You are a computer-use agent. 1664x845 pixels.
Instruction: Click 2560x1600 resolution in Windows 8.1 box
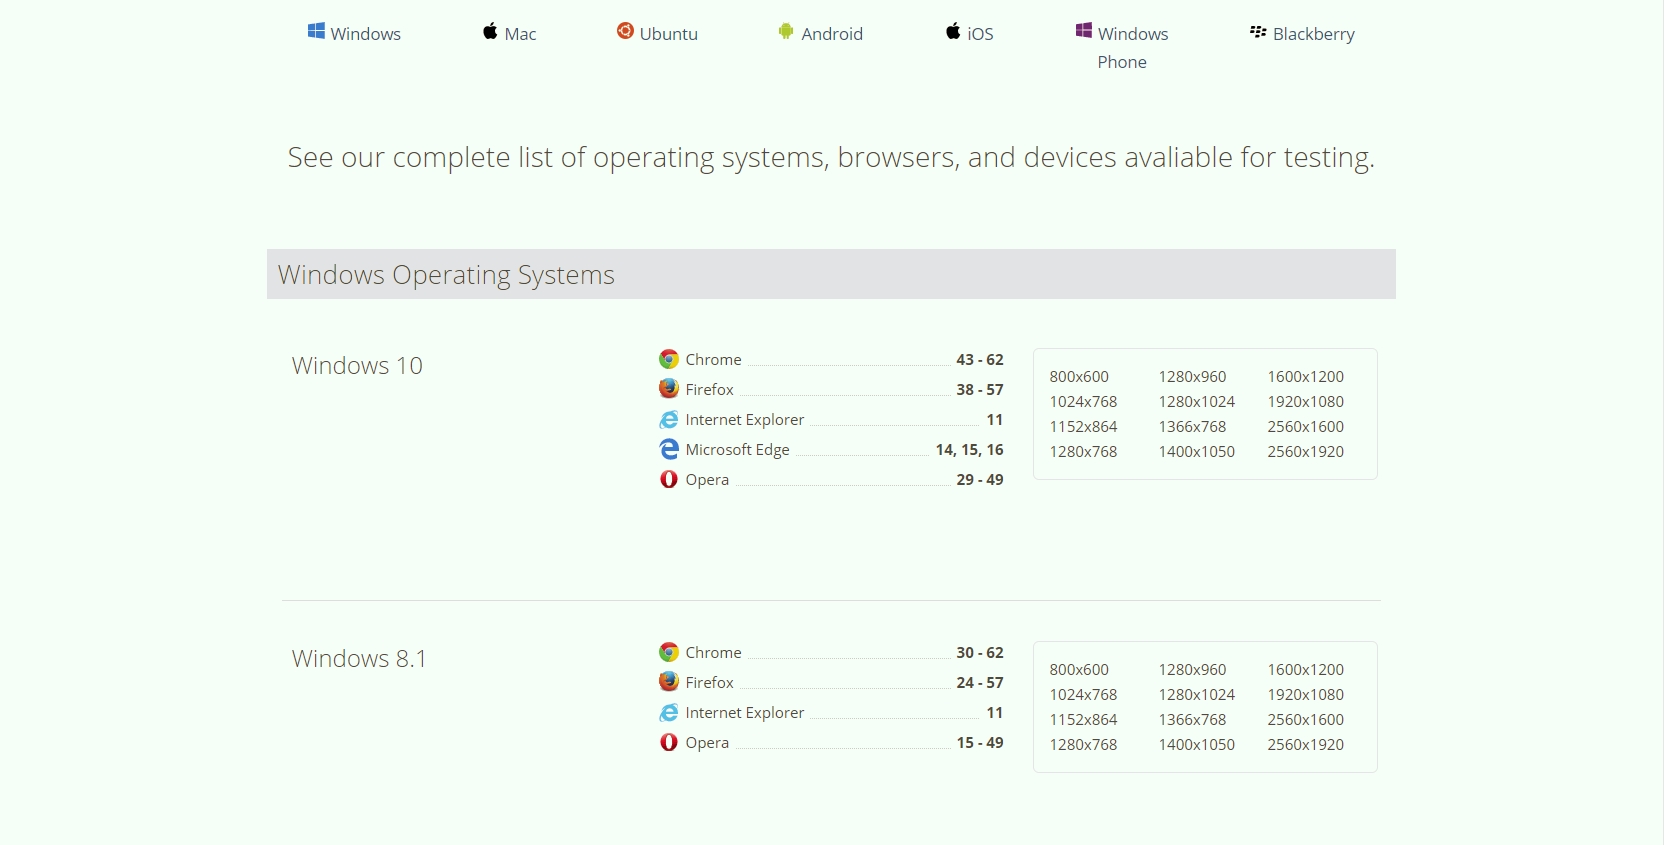pos(1306,720)
